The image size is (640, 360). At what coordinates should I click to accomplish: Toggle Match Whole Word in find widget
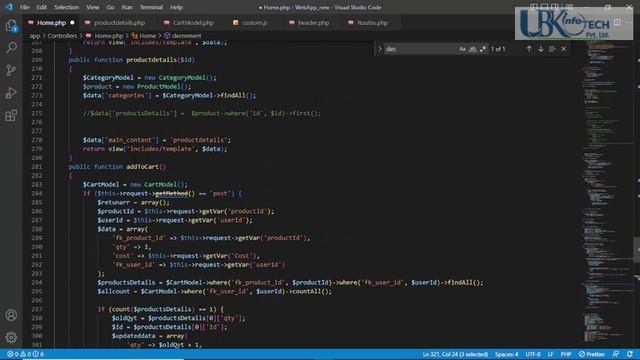pos(473,49)
